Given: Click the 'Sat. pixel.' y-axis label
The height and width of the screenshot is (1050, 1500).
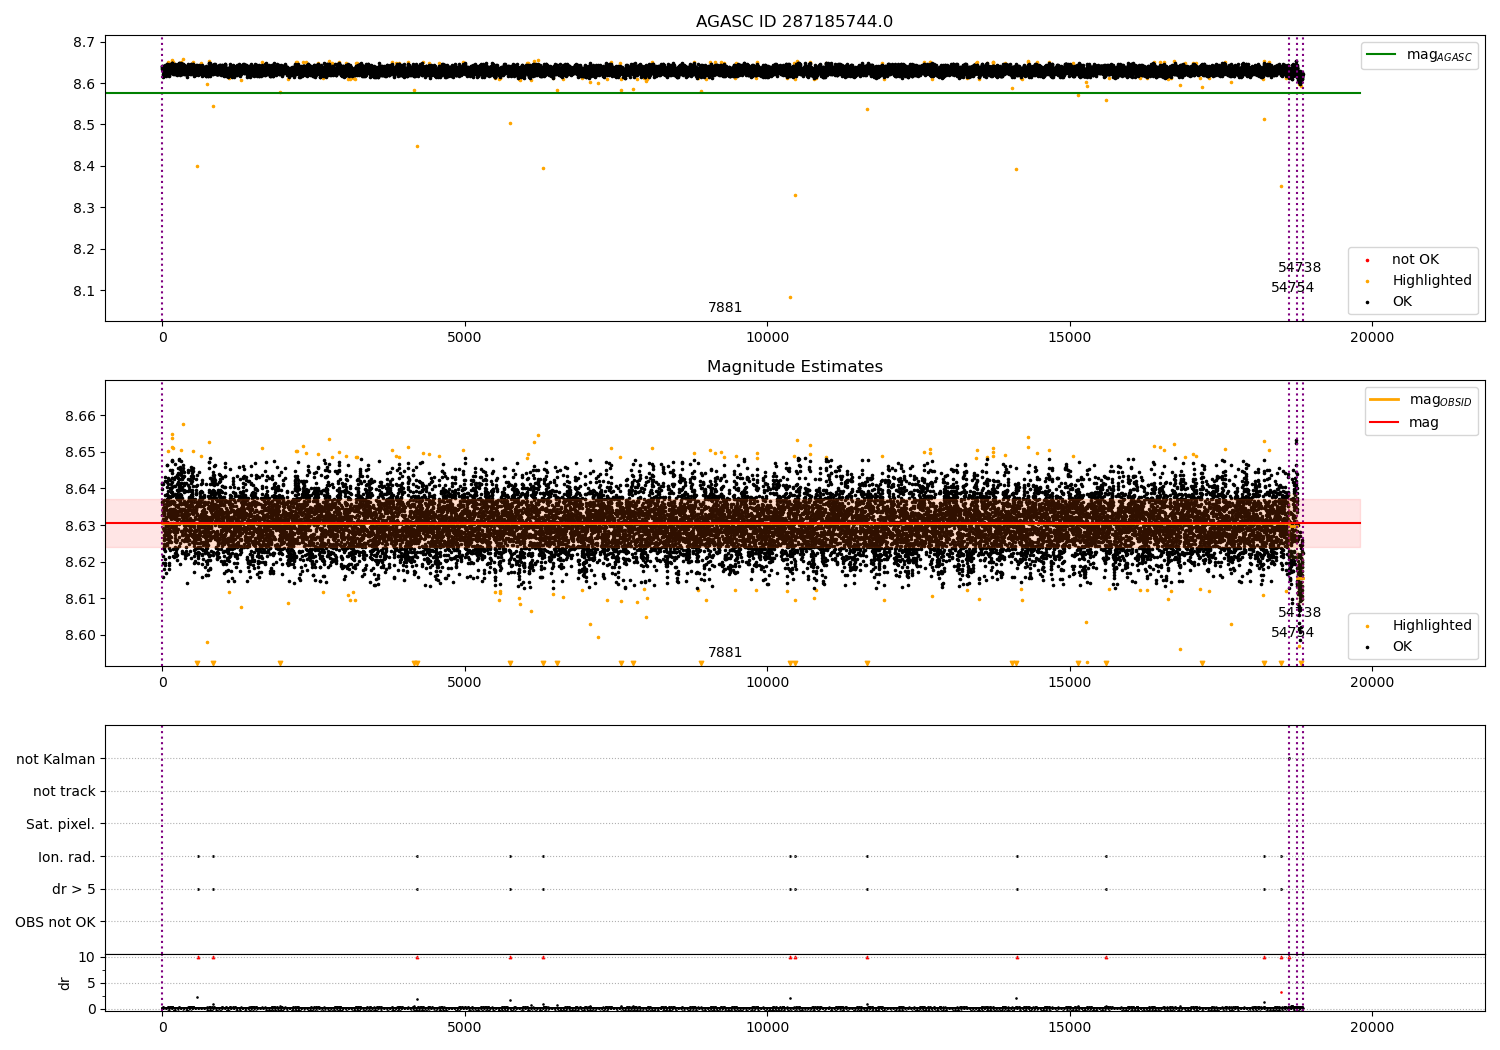Looking at the screenshot, I should [61, 824].
